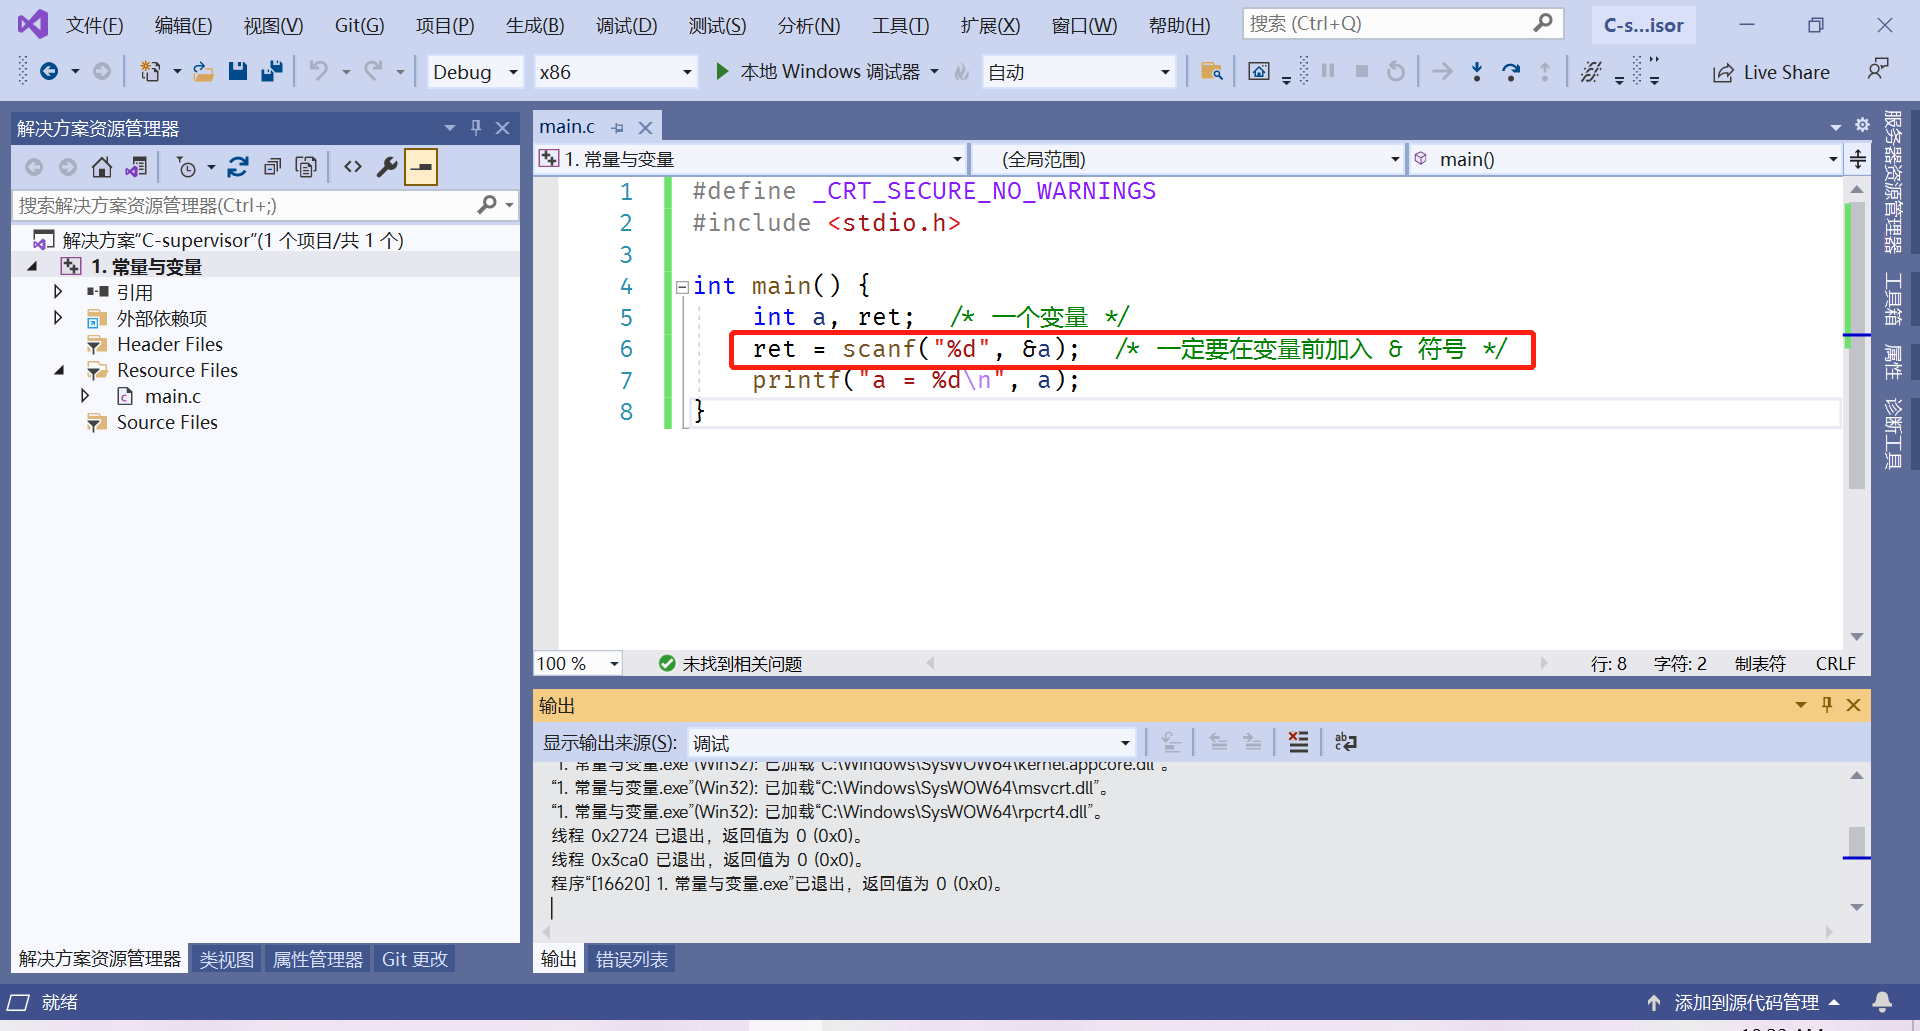Click the Solution Explorer search field

coord(264,205)
